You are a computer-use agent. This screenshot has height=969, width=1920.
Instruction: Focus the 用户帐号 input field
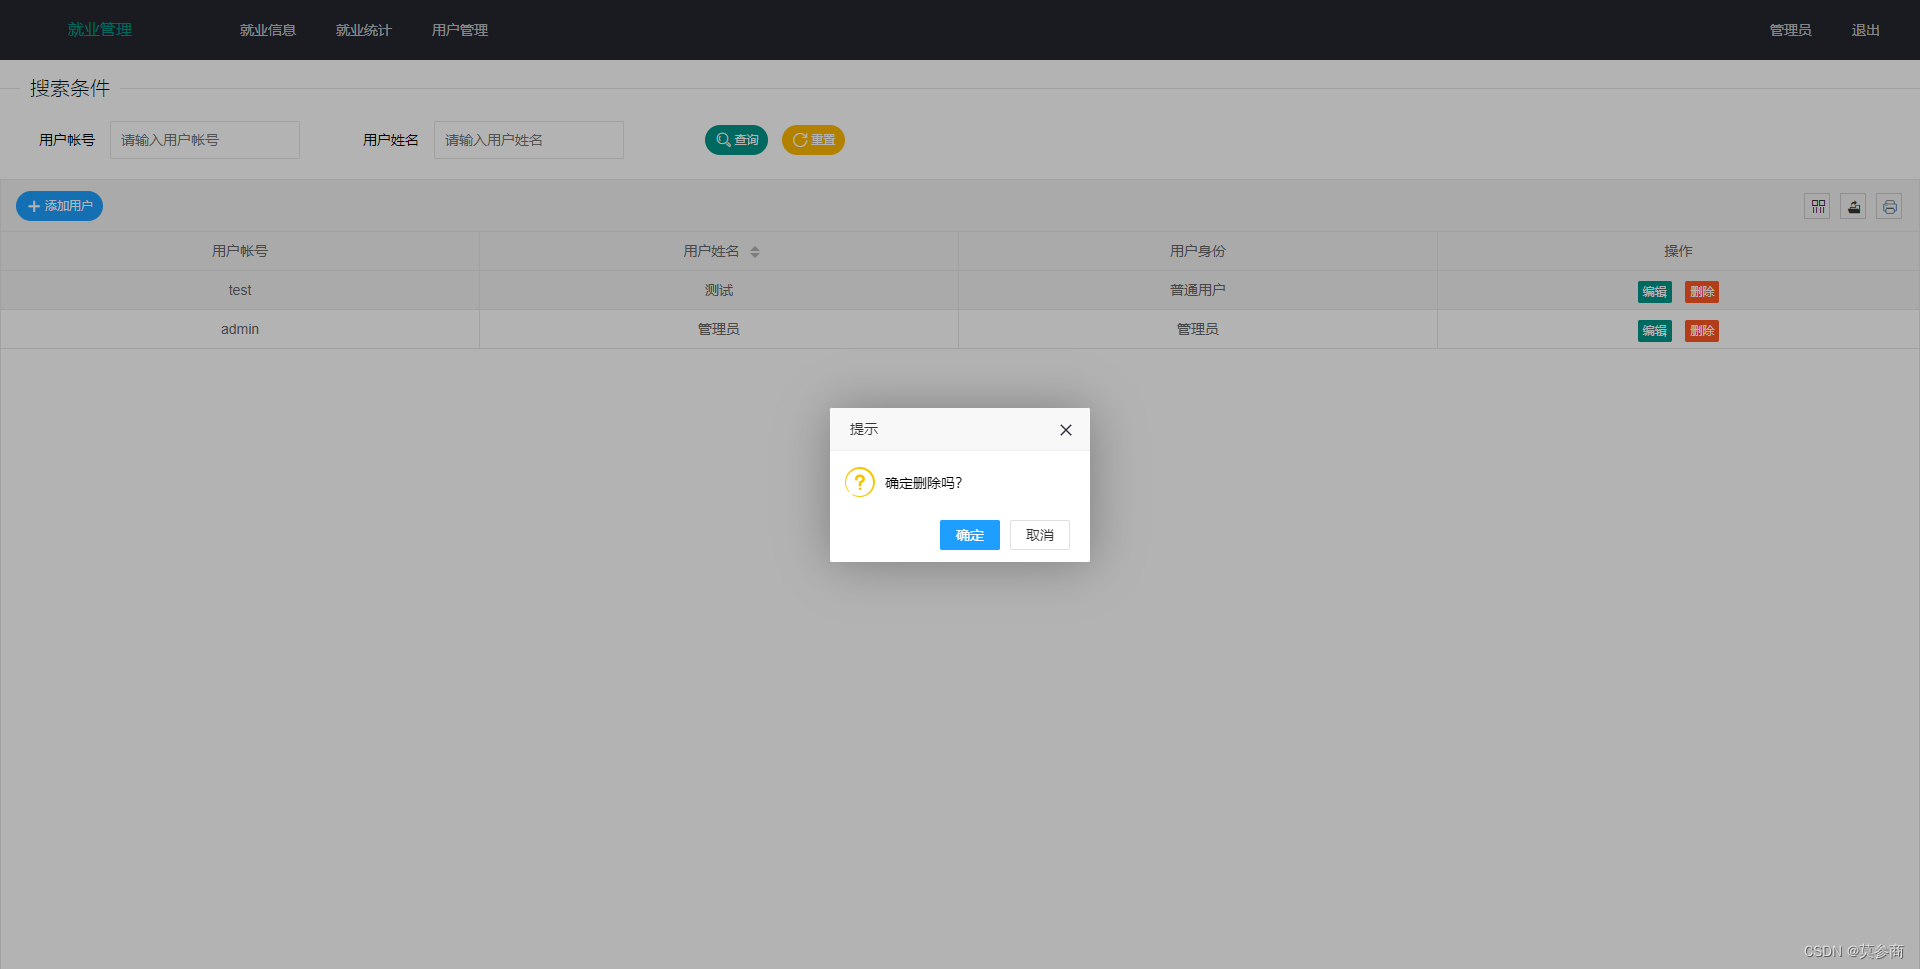coord(205,140)
